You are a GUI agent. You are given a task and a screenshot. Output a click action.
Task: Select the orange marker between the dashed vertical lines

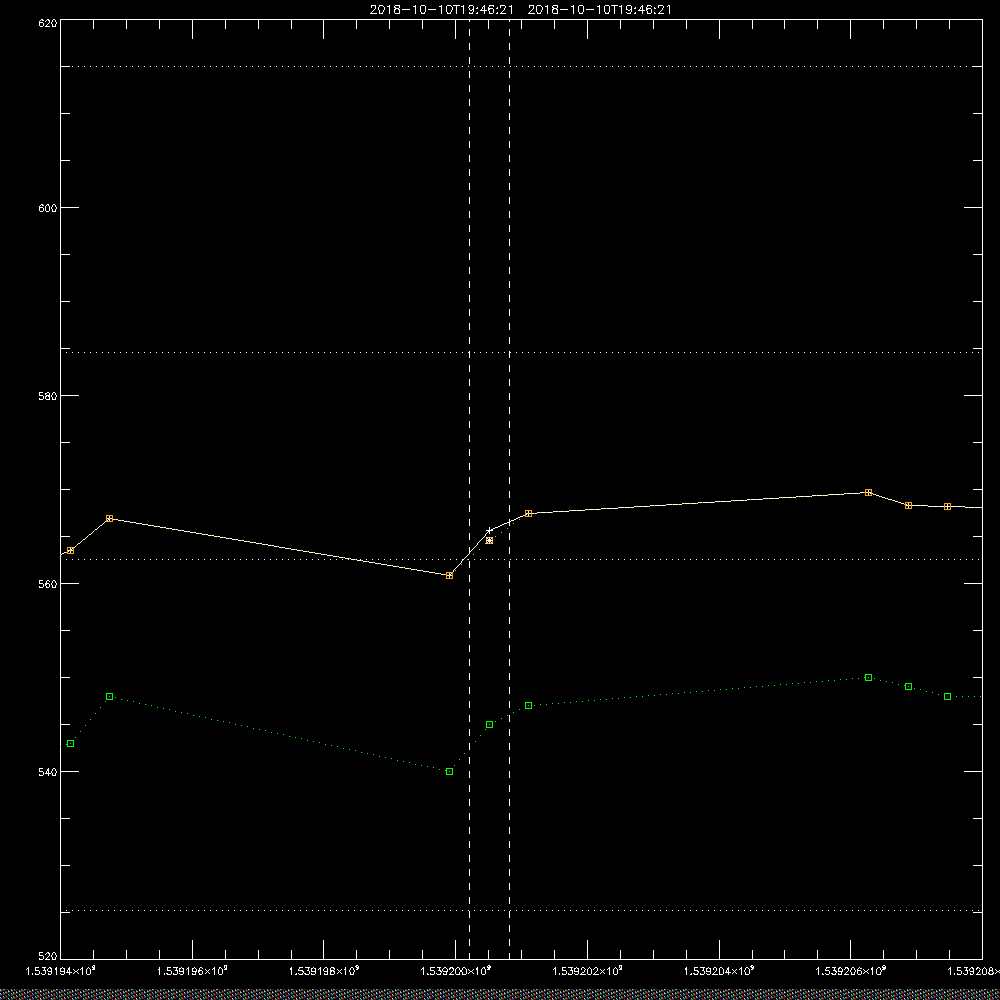[x=489, y=541]
